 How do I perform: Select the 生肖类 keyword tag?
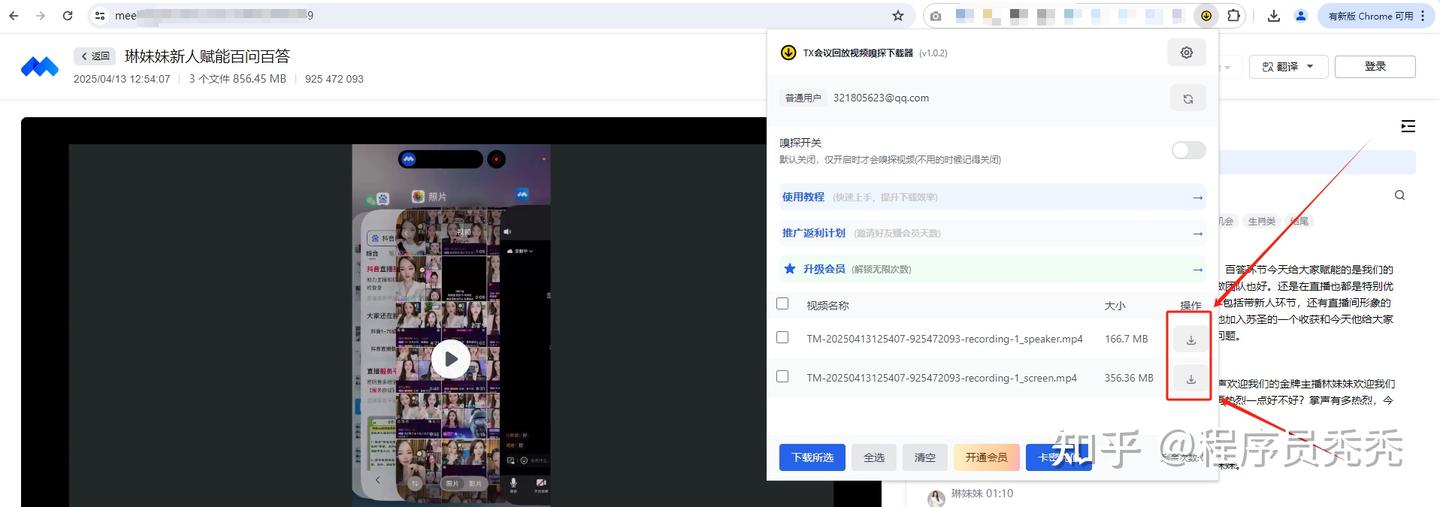[x=1261, y=221]
